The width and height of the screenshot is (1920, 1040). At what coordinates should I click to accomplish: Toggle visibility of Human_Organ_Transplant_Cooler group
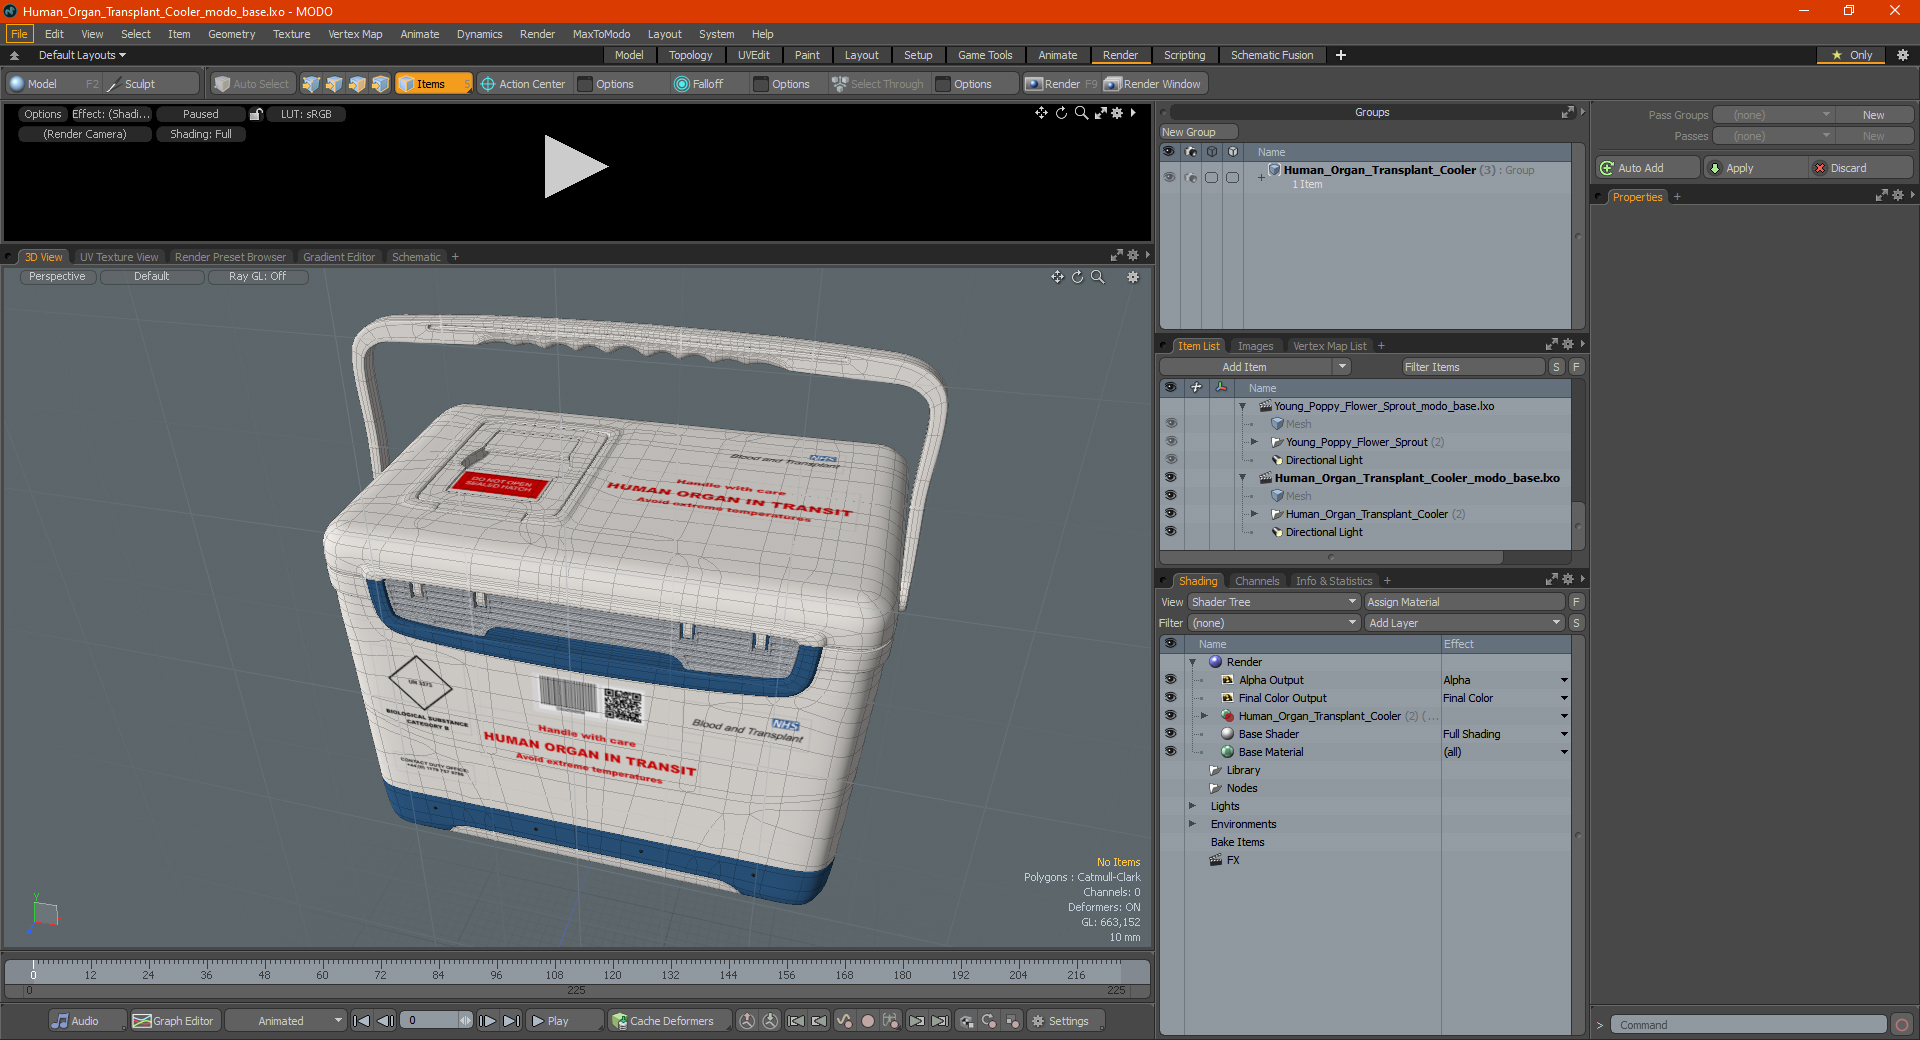pos(1169,177)
